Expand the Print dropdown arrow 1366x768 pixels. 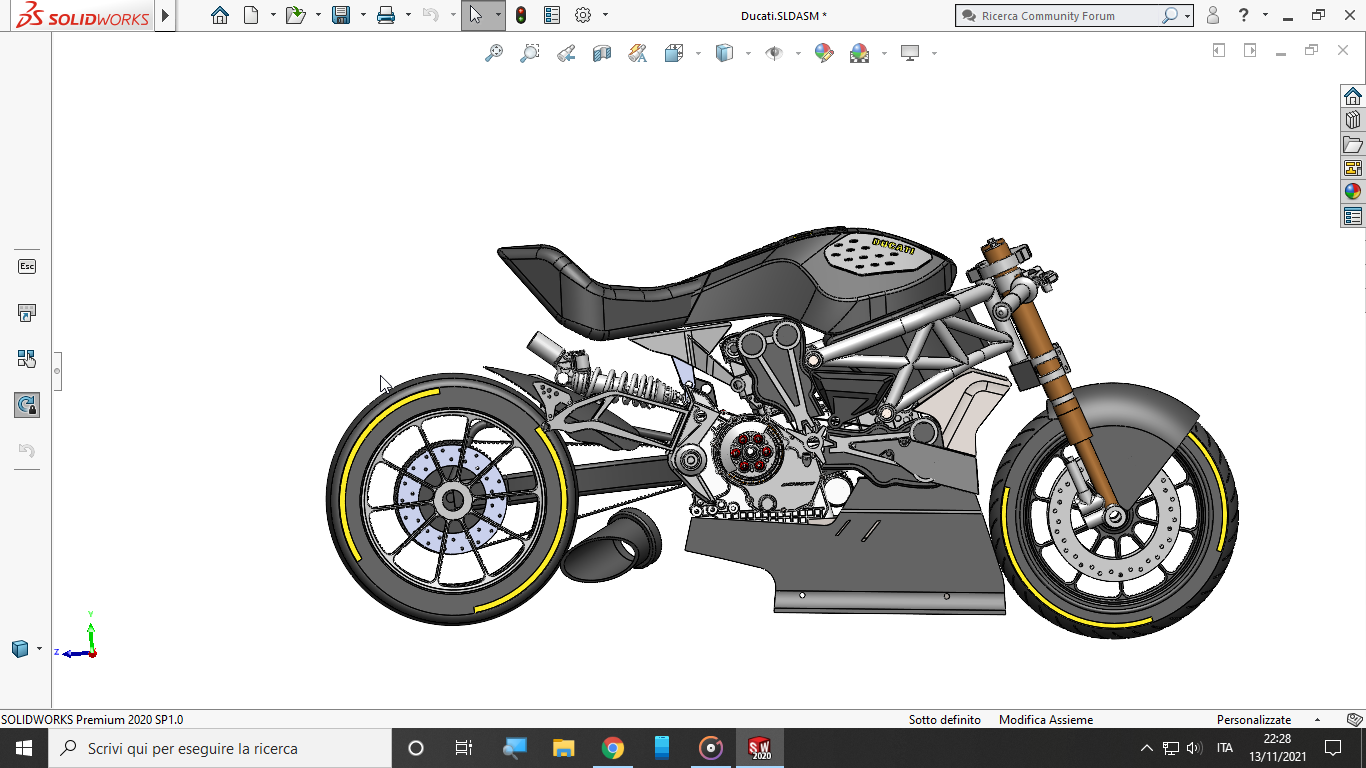pyautogui.click(x=408, y=15)
